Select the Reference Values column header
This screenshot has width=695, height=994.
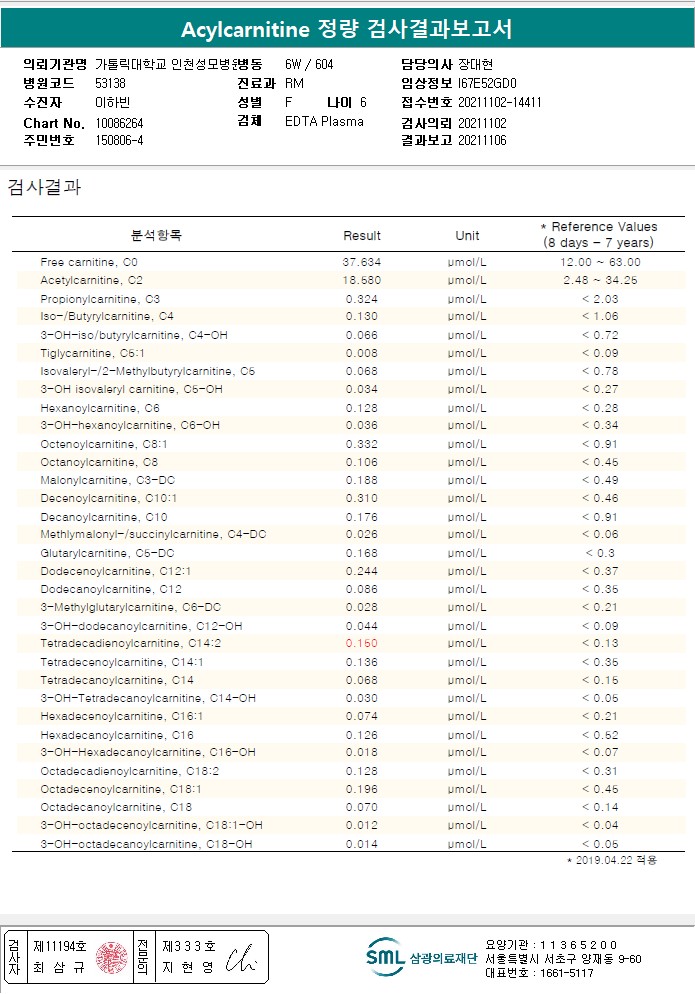coord(599,235)
